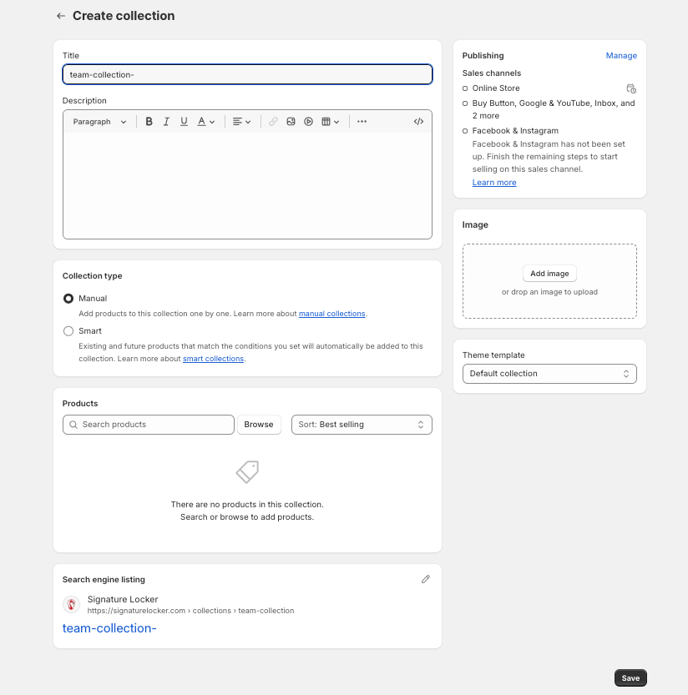Open the Sort: Best selling dropdown
The height and width of the screenshot is (695, 688).
[x=361, y=425]
